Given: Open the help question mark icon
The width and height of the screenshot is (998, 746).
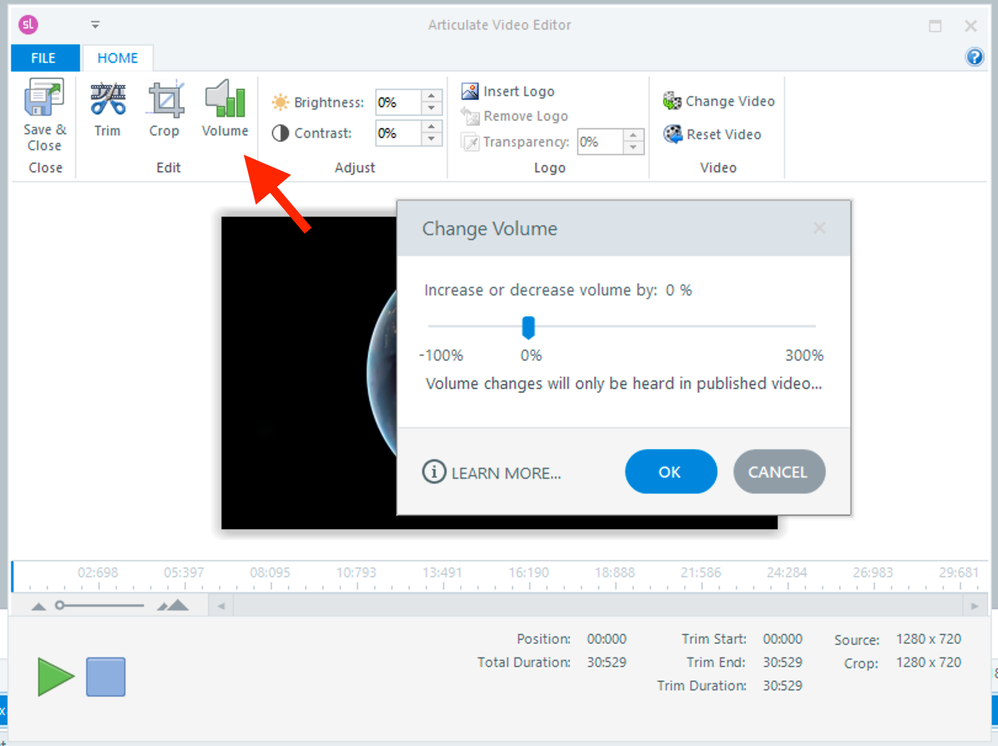Looking at the screenshot, I should point(974,57).
